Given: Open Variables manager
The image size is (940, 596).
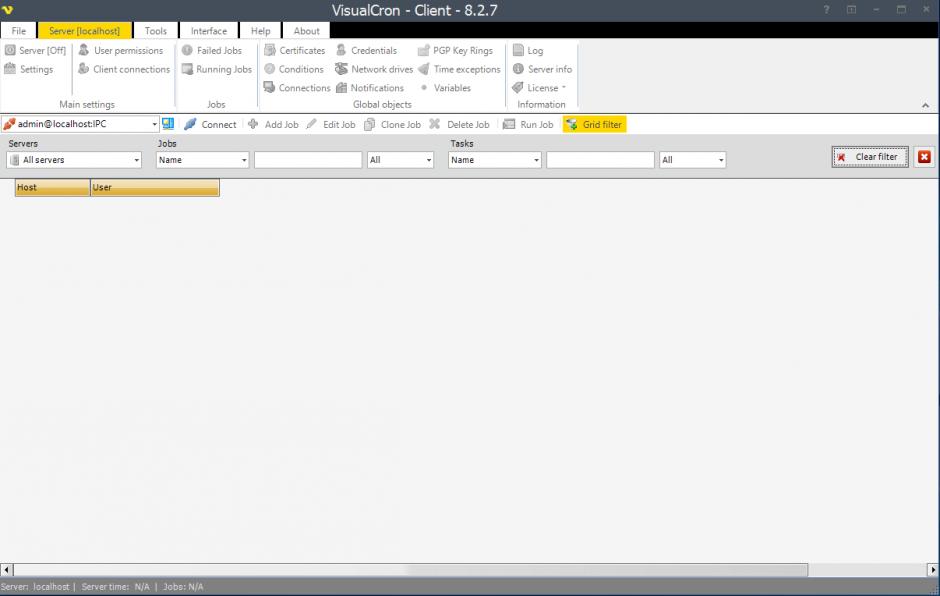Looking at the screenshot, I should [445, 88].
